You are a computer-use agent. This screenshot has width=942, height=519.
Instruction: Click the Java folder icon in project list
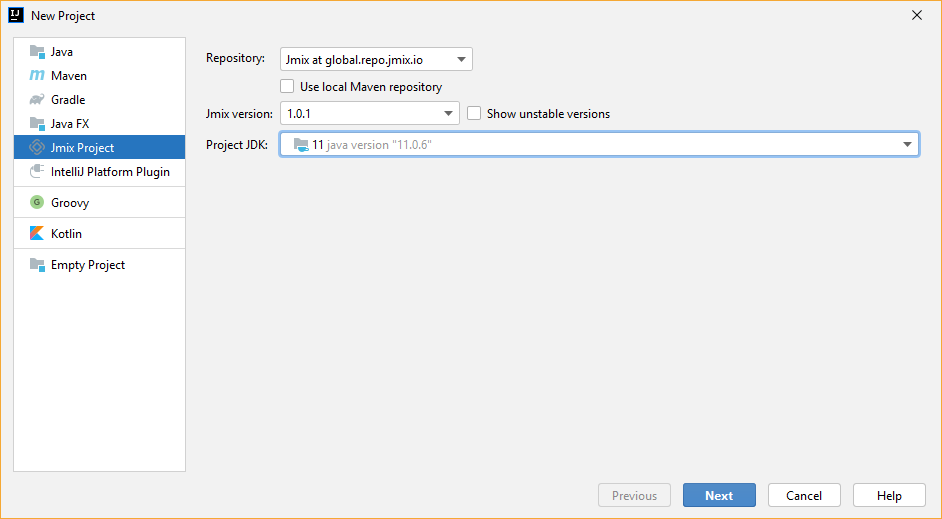click(x=37, y=52)
